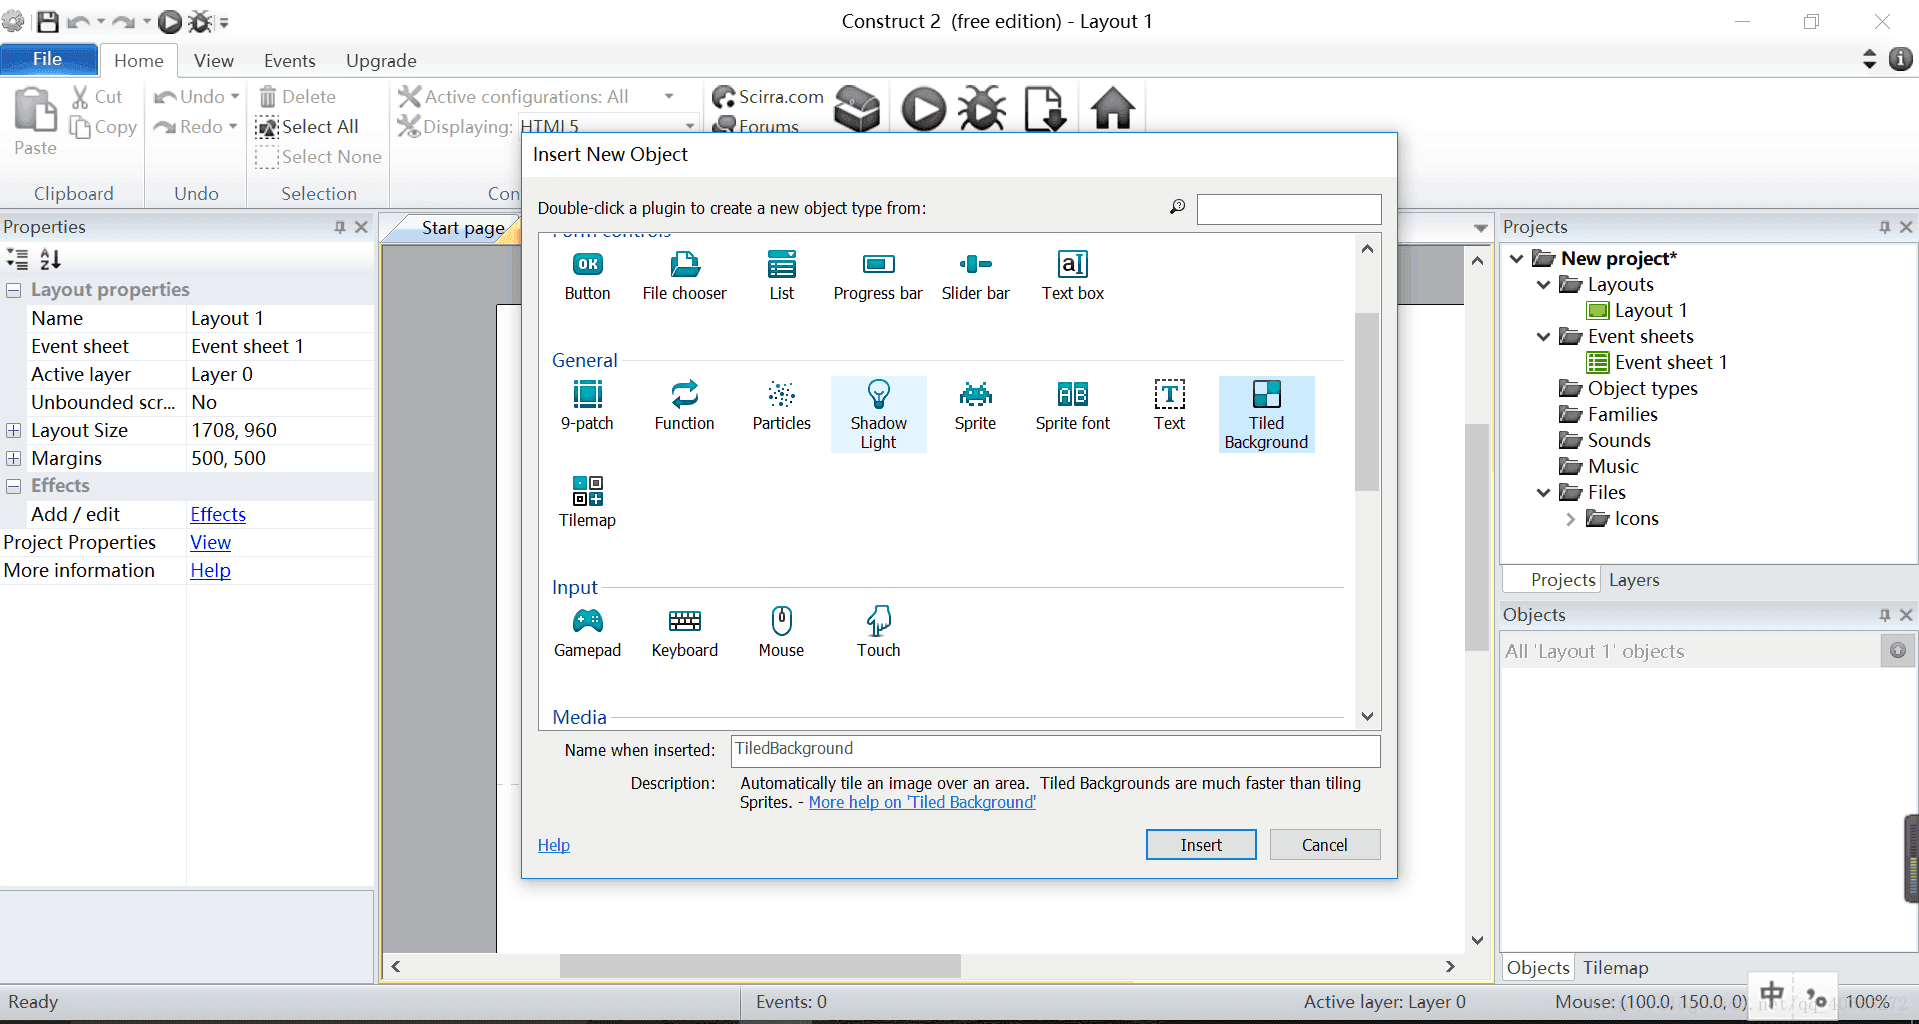Screen dimensions: 1919x1024
Task: Click the plugin list scrollbar down arrow
Action: tap(1367, 717)
